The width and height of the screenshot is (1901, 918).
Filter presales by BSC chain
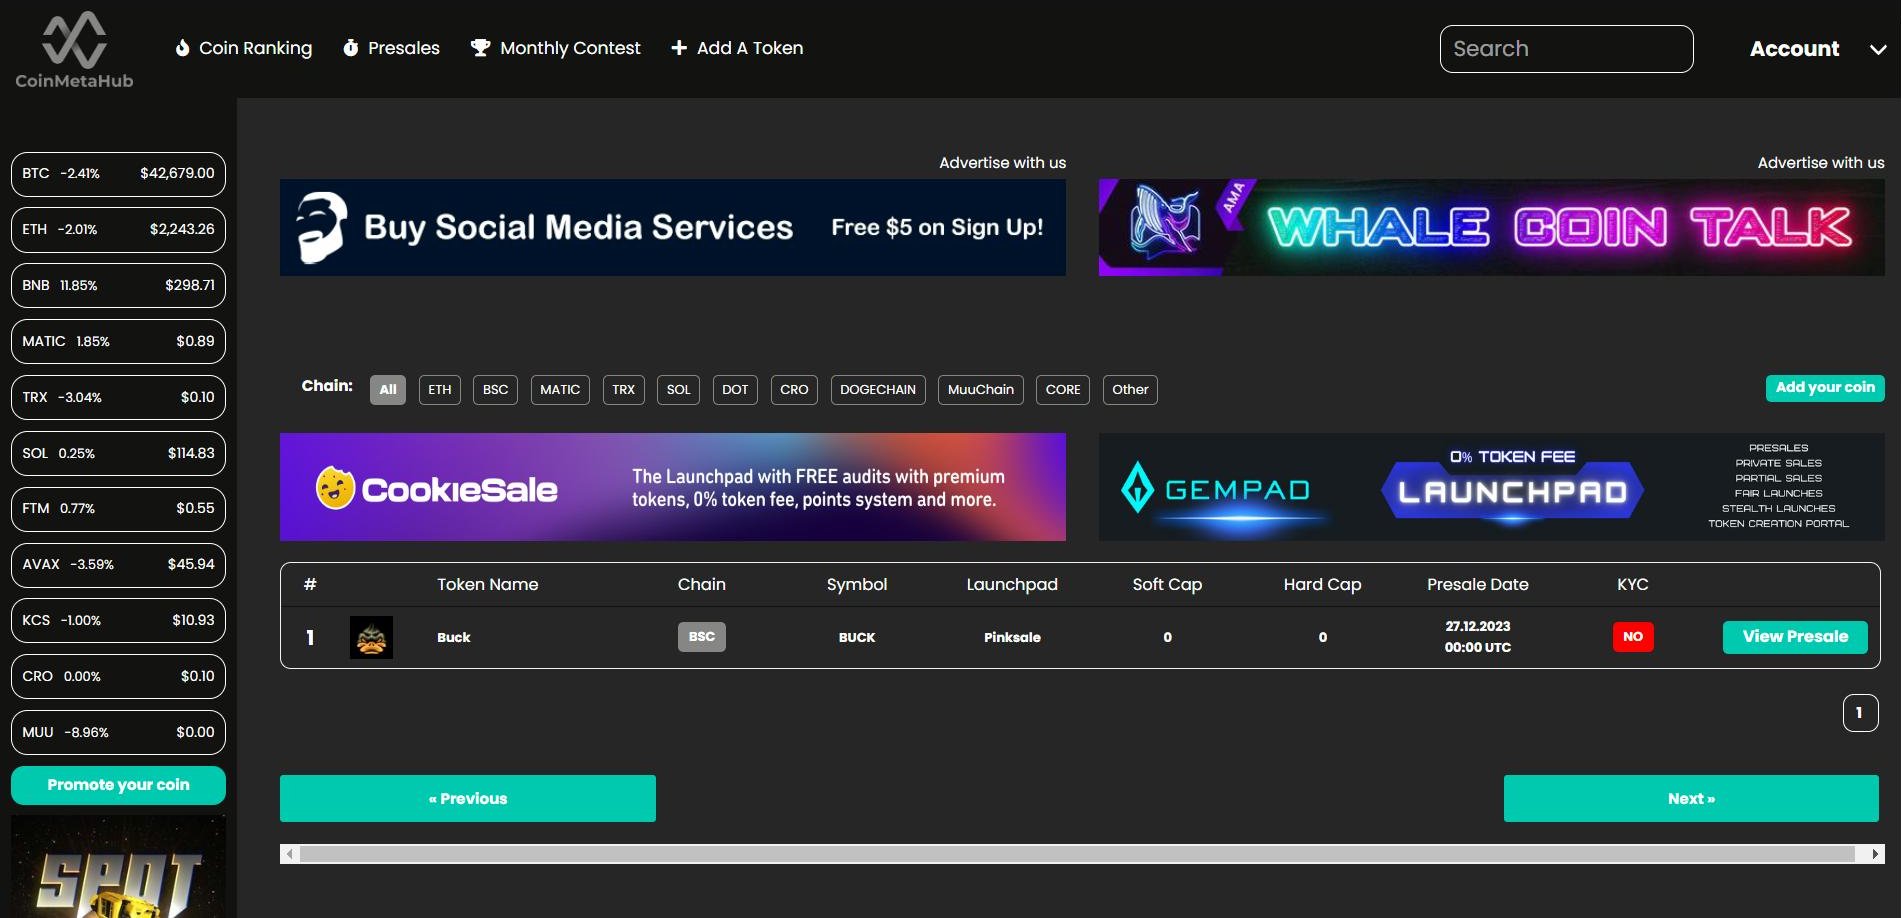coord(495,390)
